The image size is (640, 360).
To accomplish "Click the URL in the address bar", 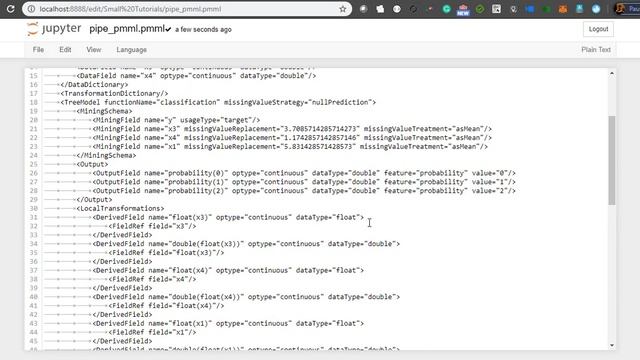I will tap(131, 9).
